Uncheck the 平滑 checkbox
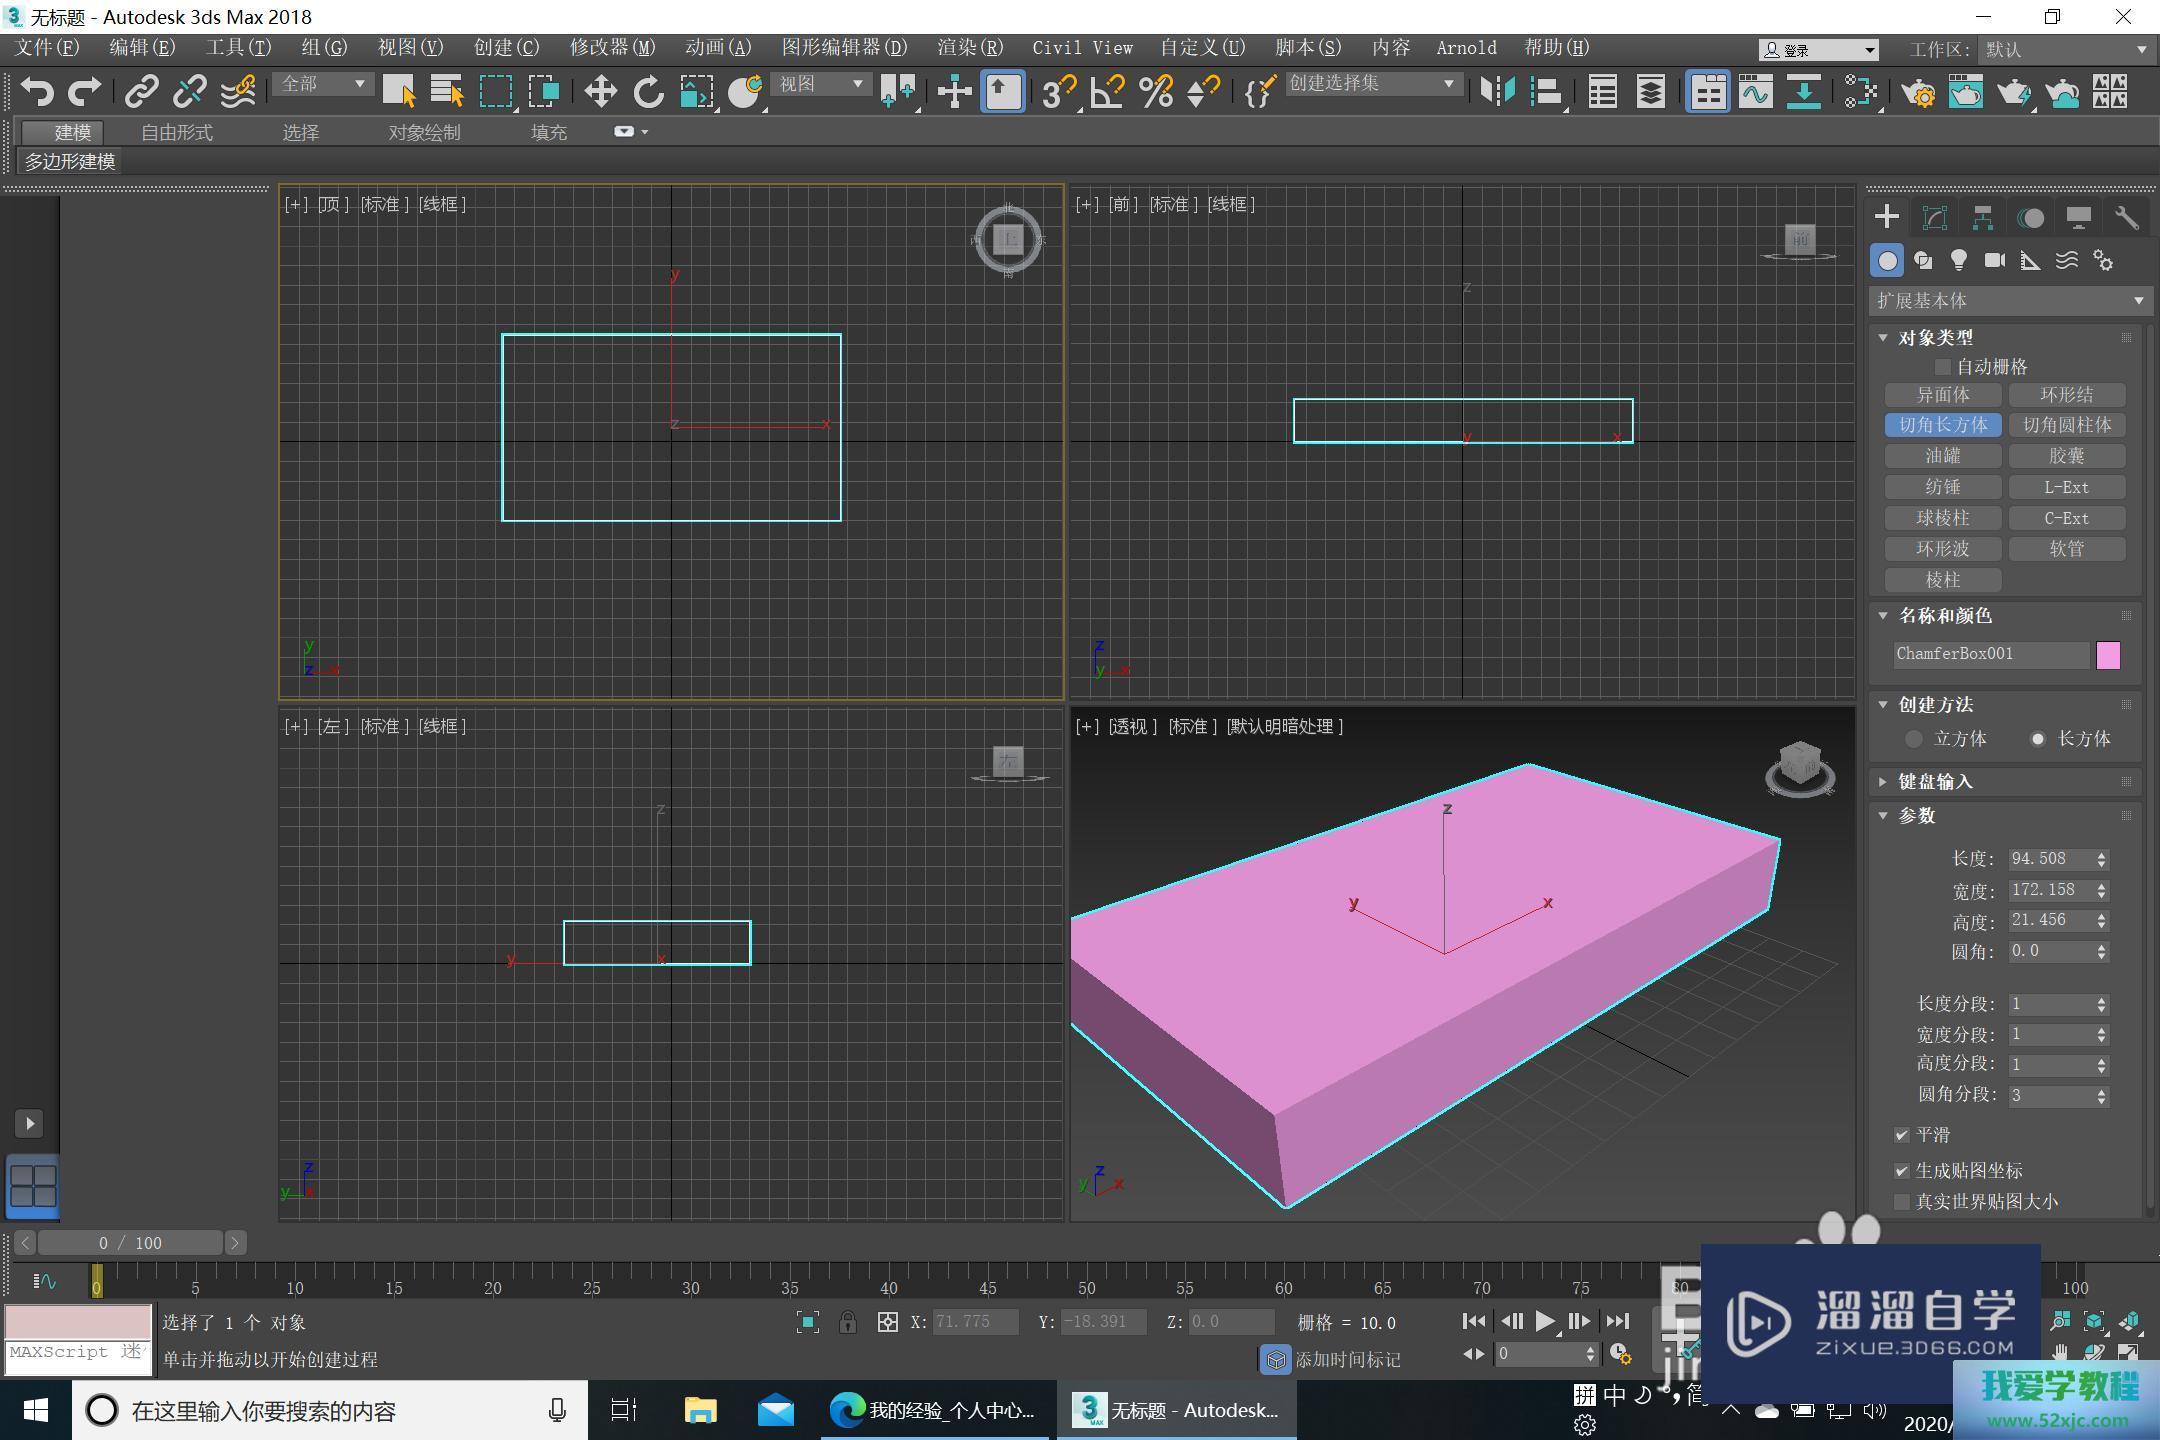 [x=1902, y=1135]
